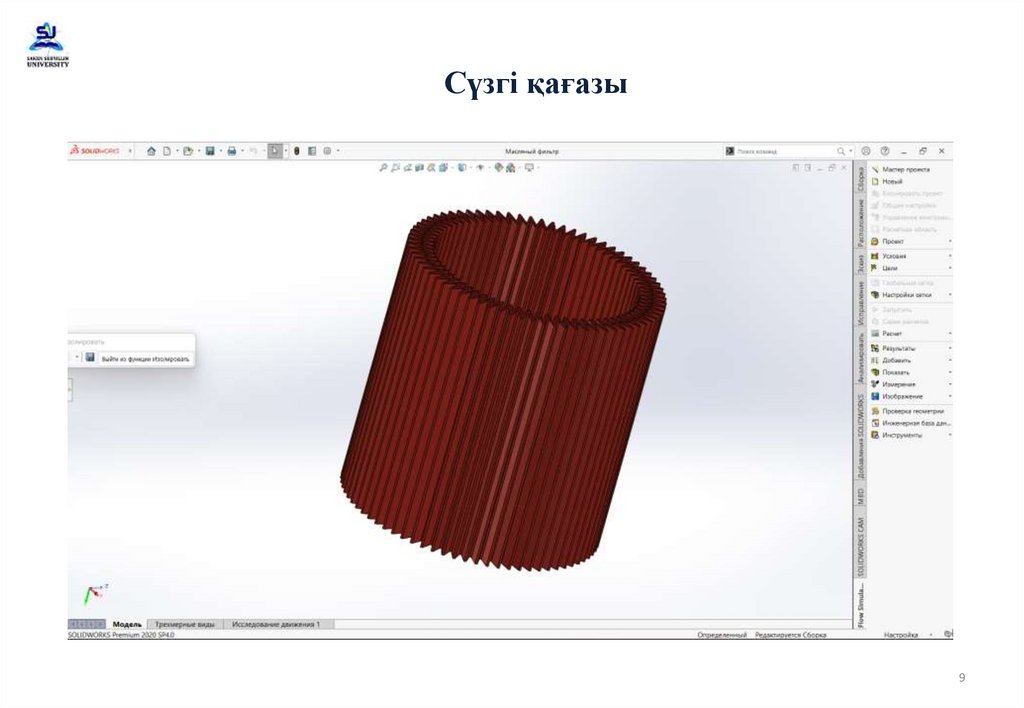Click the Проверка геометрии icon
Screen dimensions: 1024x708
coord(908,411)
